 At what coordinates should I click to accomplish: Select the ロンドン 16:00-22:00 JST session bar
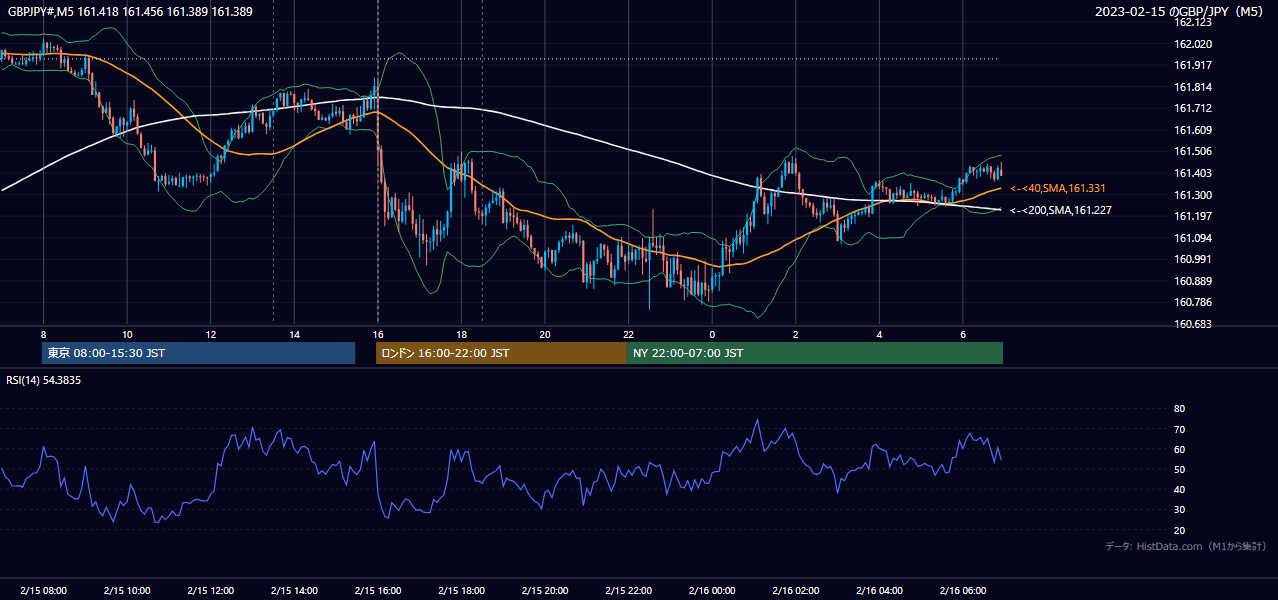(x=501, y=353)
